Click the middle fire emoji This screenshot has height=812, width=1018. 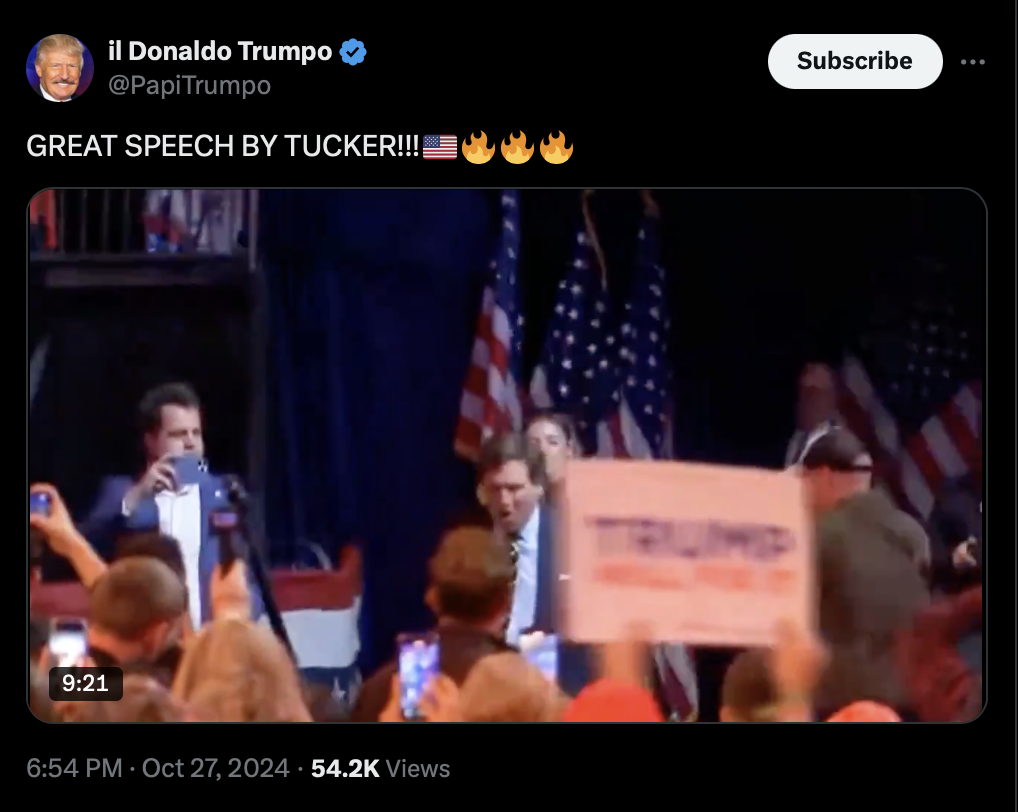click(517, 147)
